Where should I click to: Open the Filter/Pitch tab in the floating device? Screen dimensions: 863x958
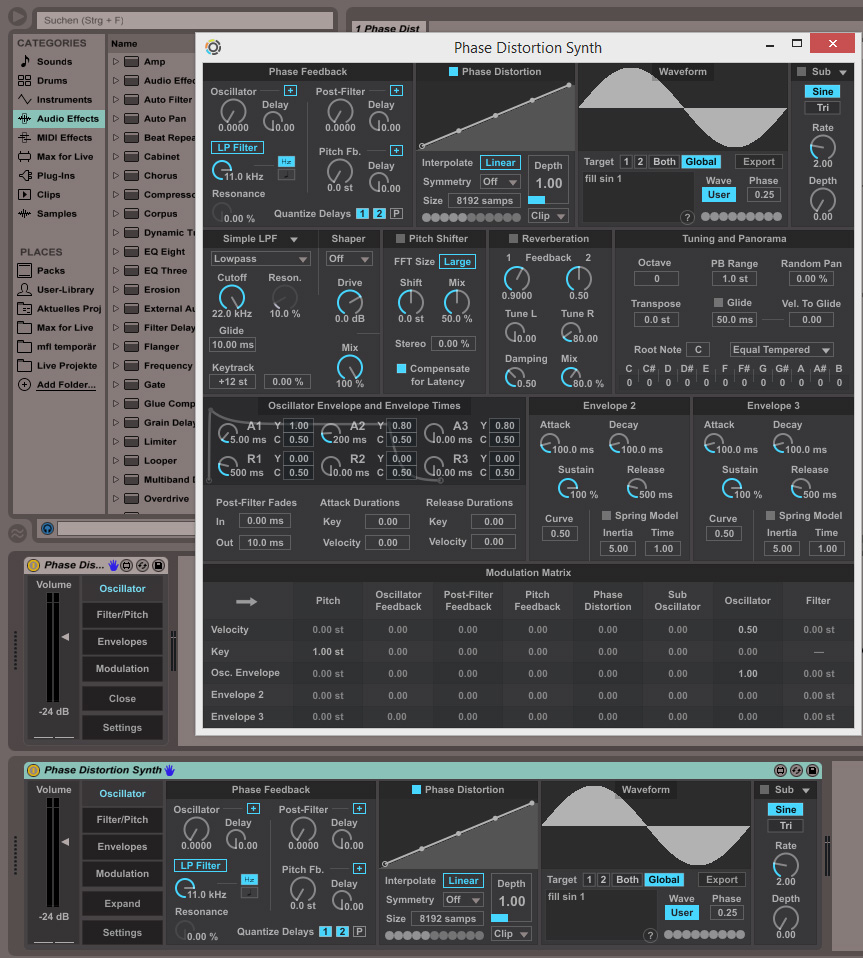pos(122,615)
